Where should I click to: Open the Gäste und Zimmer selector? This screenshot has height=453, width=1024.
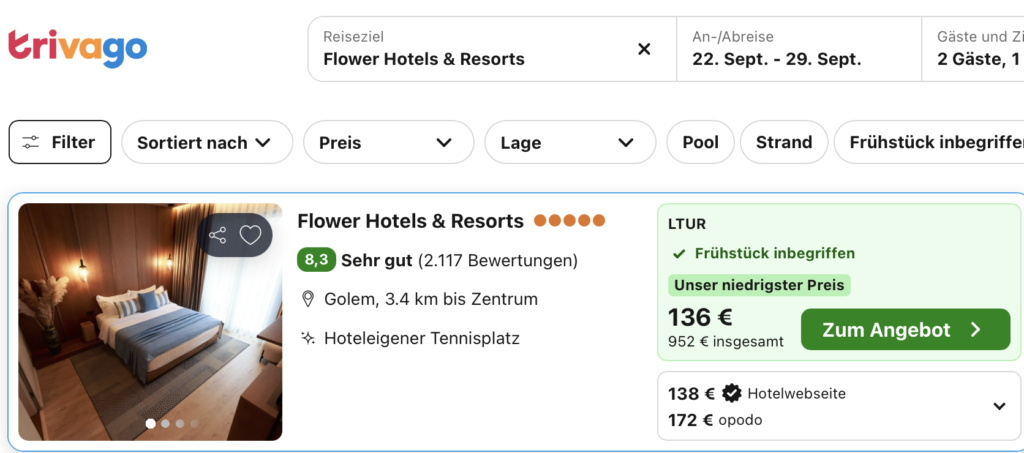(x=973, y=49)
